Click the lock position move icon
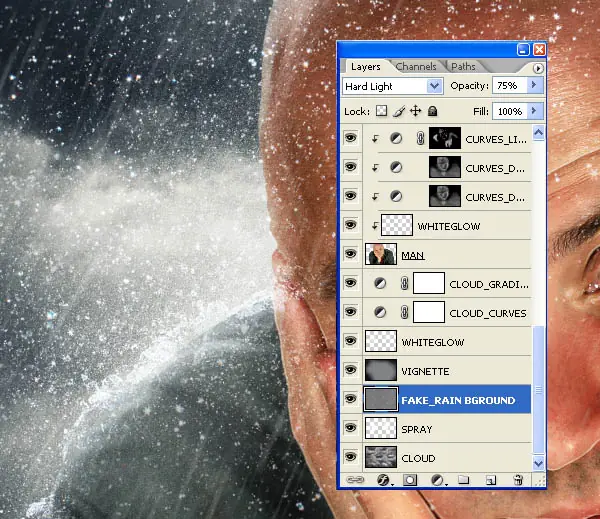Image resolution: width=600 pixels, height=519 pixels. (416, 111)
